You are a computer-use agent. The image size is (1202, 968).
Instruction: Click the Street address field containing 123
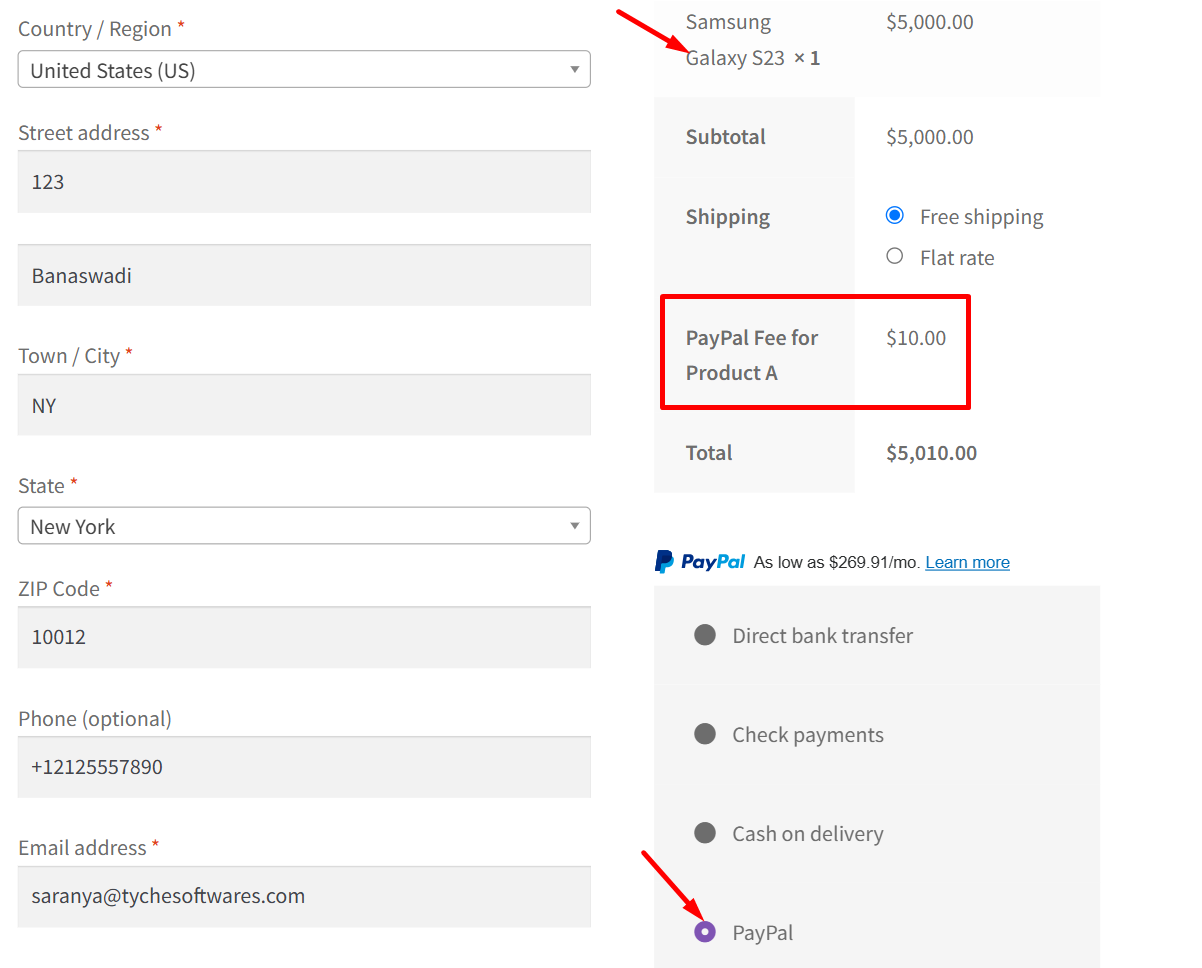304,182
